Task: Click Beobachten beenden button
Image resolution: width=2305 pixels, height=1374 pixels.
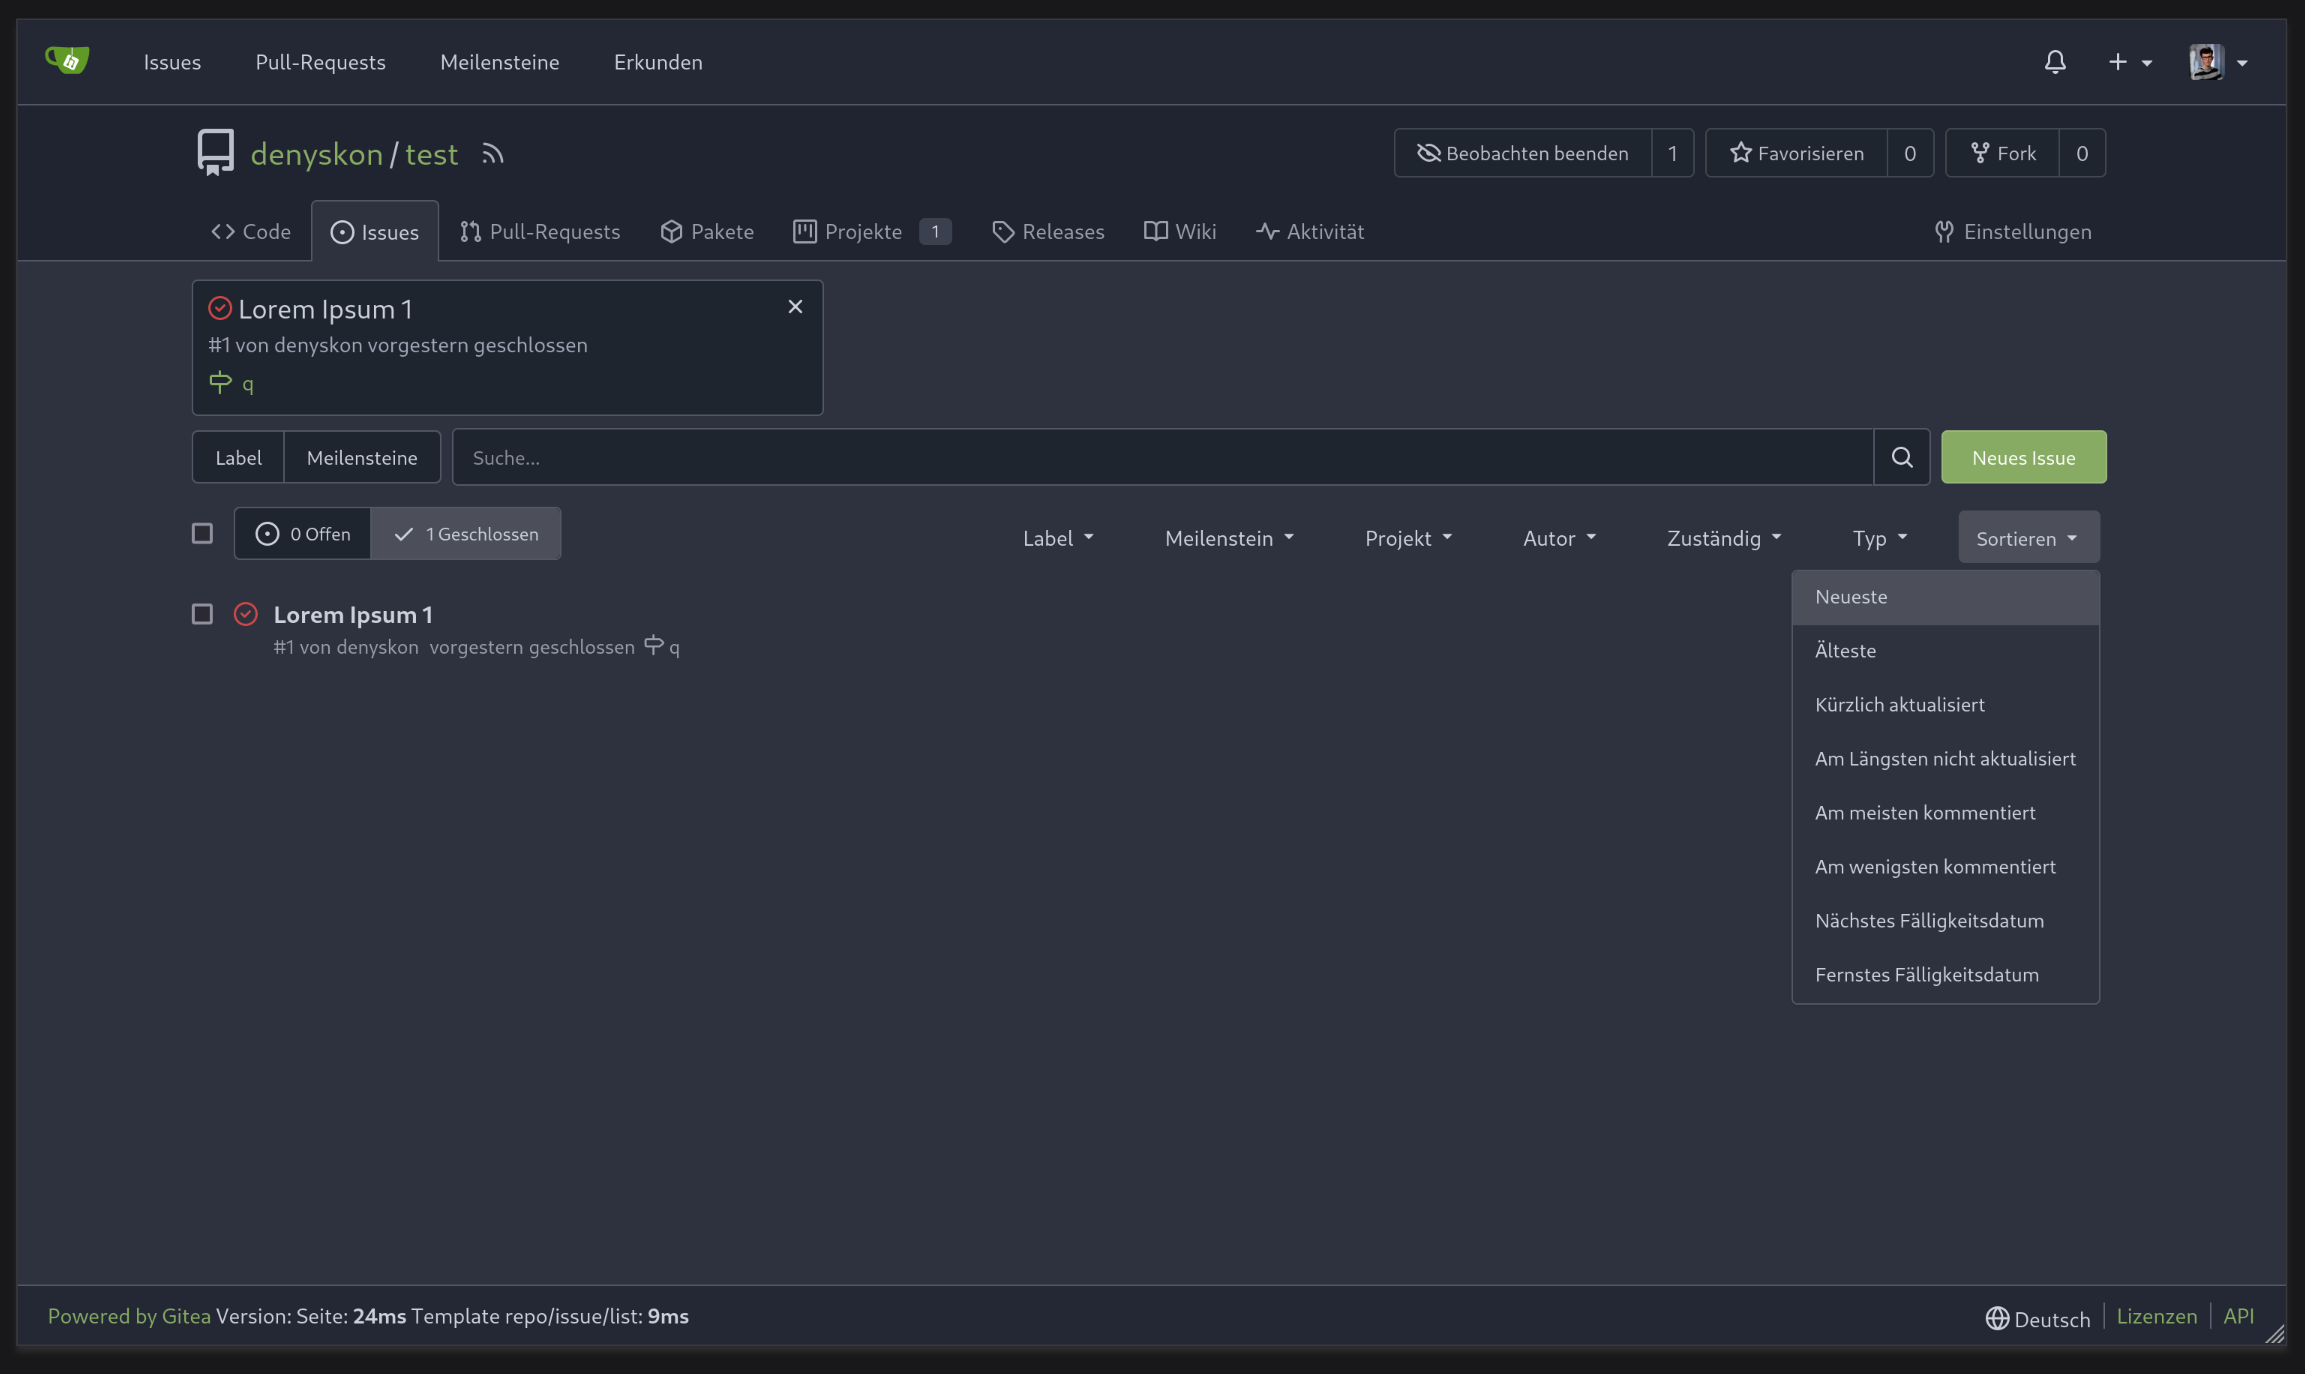Action: (1523, 153)
